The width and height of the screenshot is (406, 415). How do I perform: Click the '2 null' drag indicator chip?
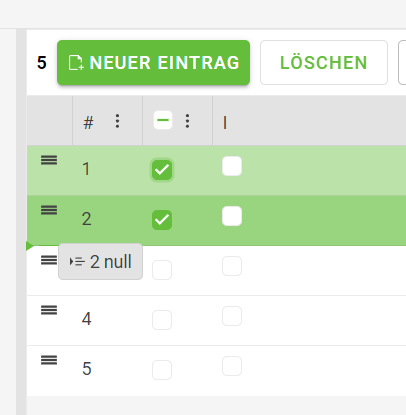point(100,262)
